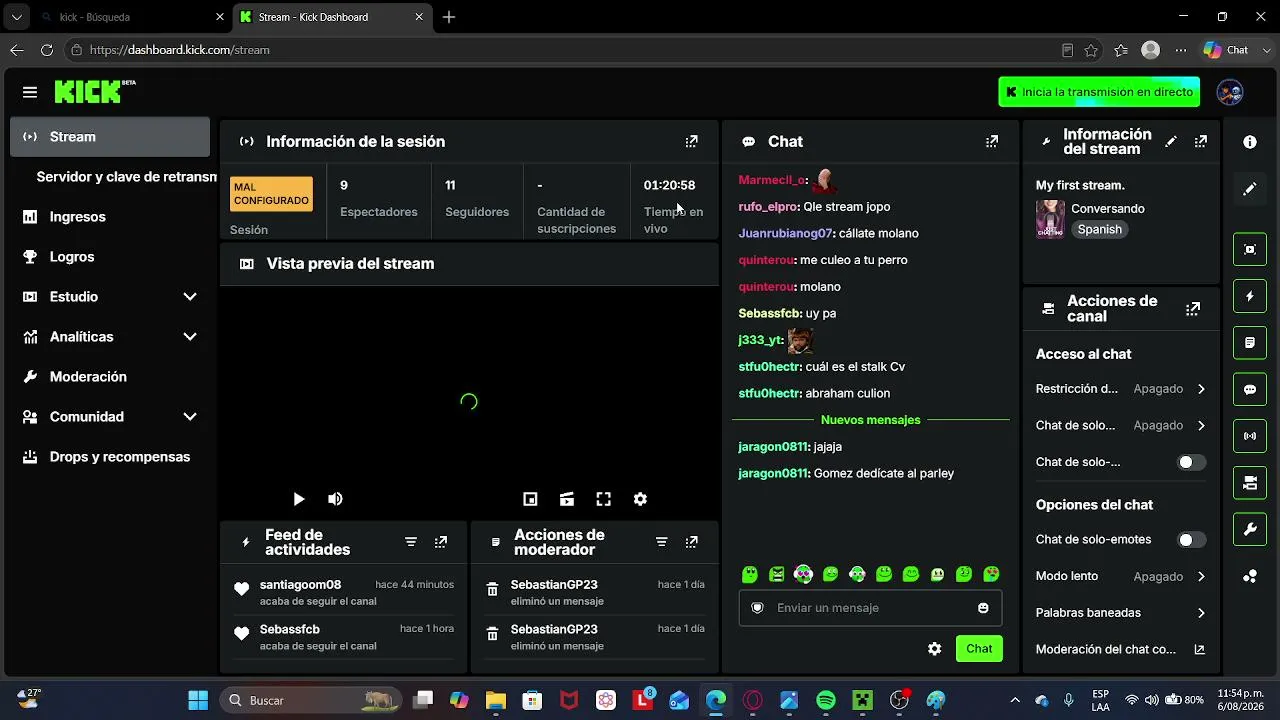This screenshot has height=720, width=1280.
Task: Show hidden system tray icons
Action: click(1015, 700)
